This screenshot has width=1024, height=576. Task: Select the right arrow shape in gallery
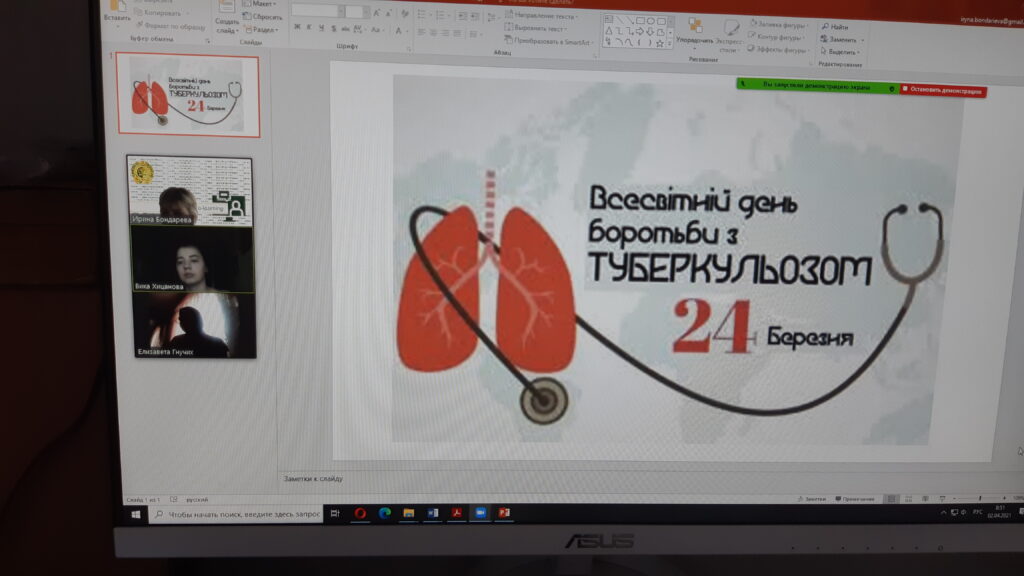(640, 31)
